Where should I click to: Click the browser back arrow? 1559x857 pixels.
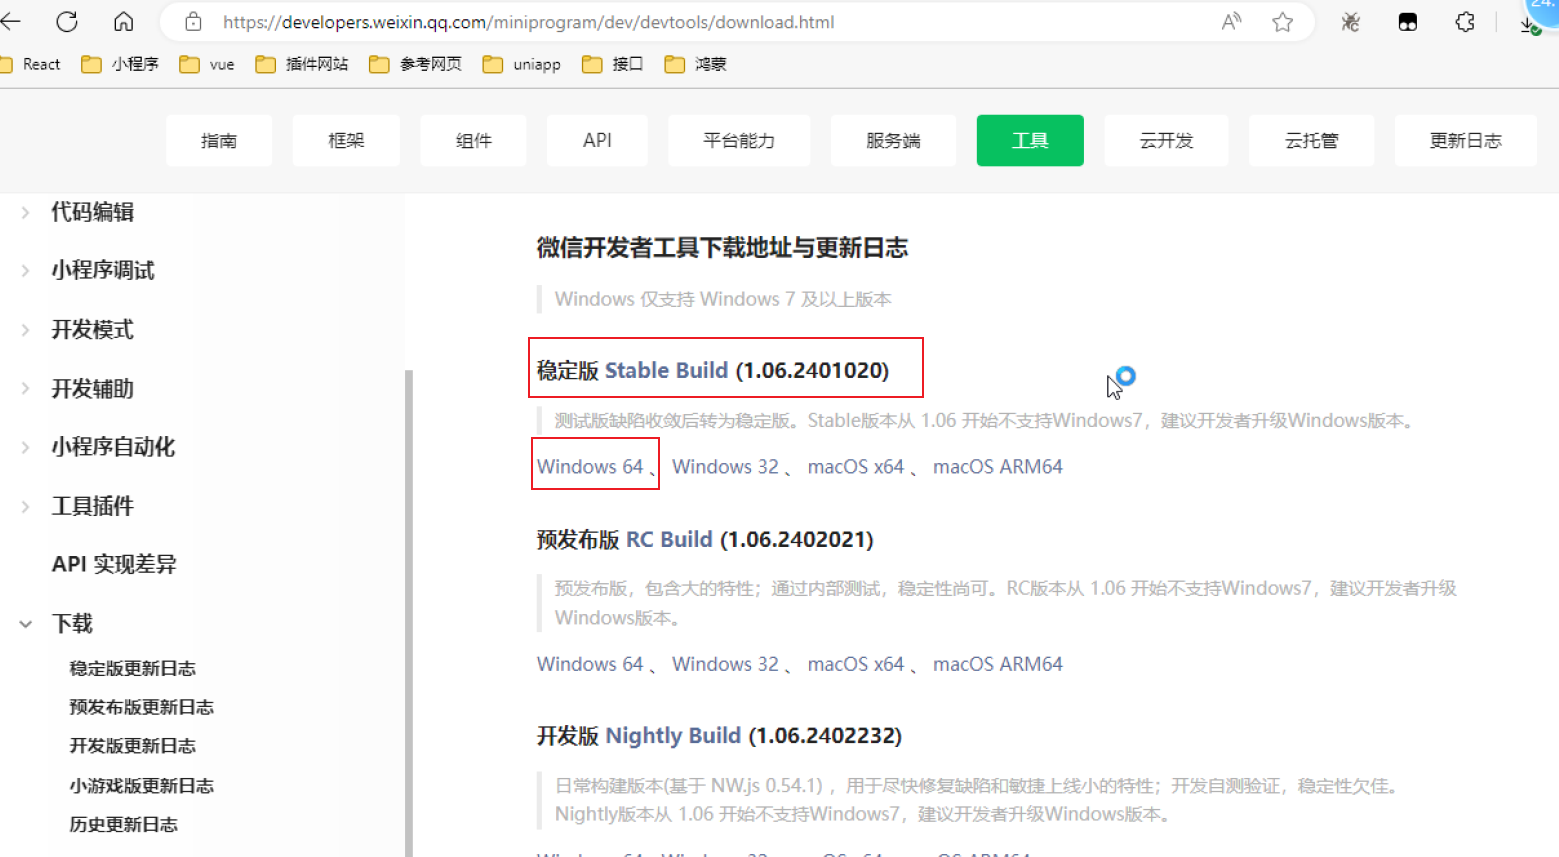tap(10, 21)
